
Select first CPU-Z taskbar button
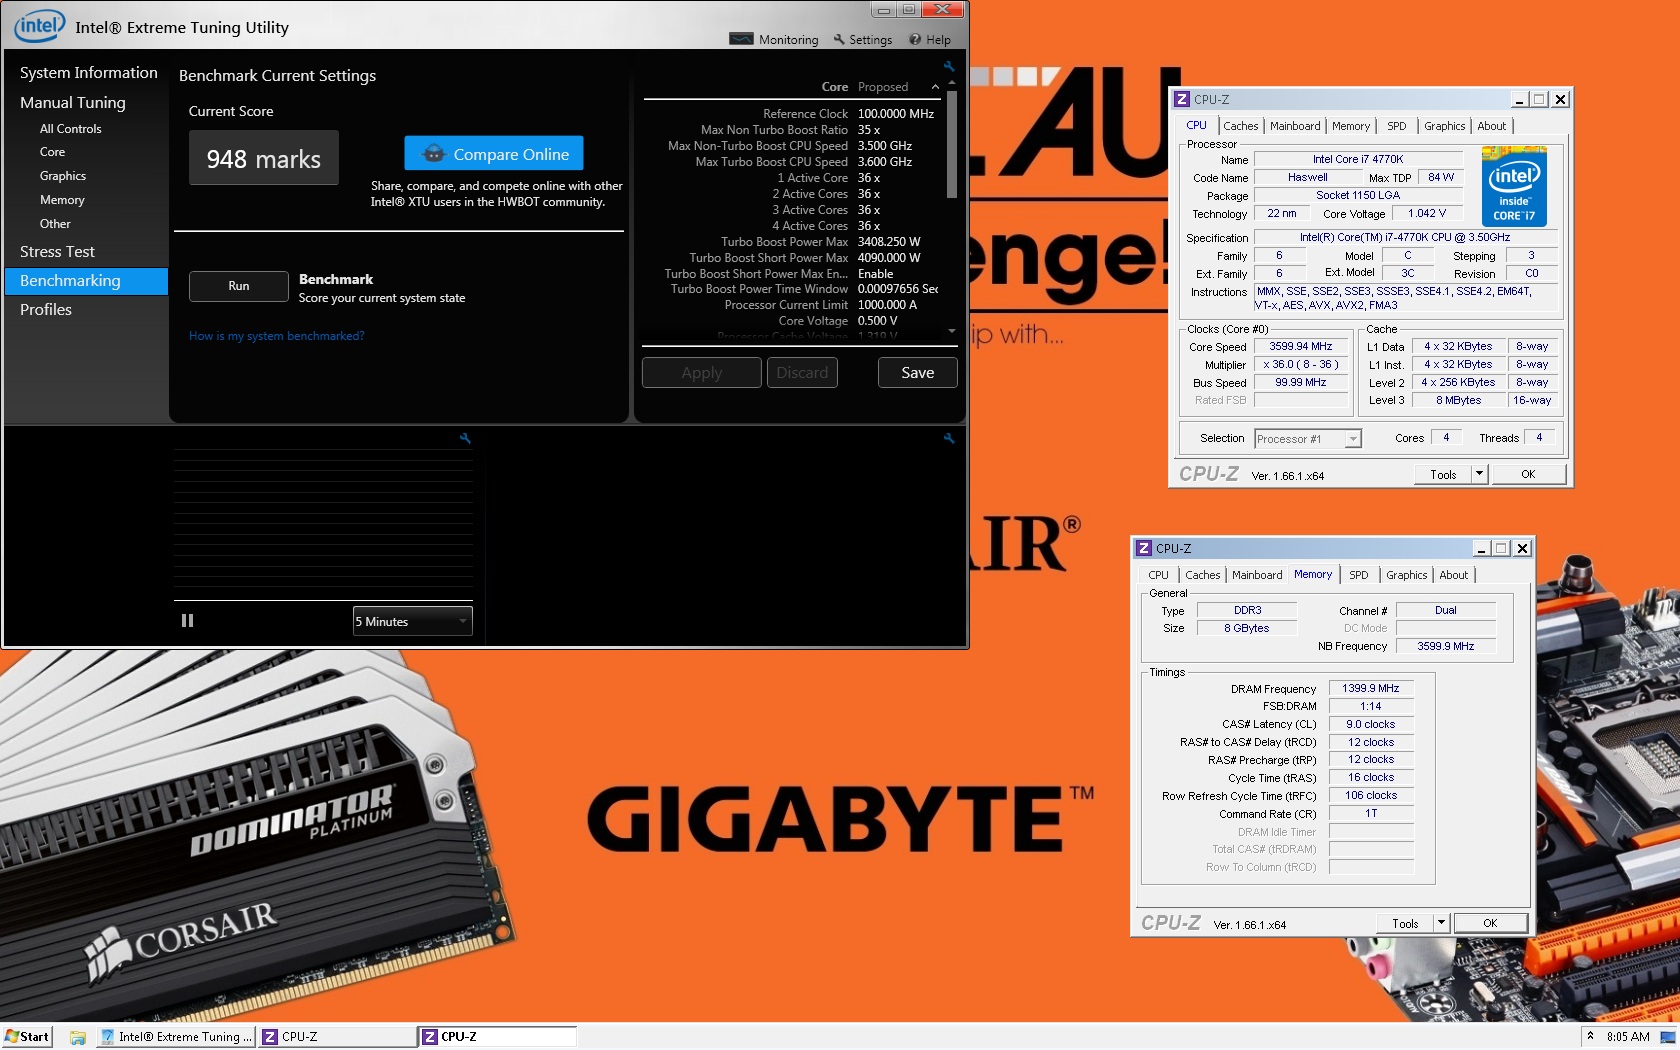pos(337,1037)
